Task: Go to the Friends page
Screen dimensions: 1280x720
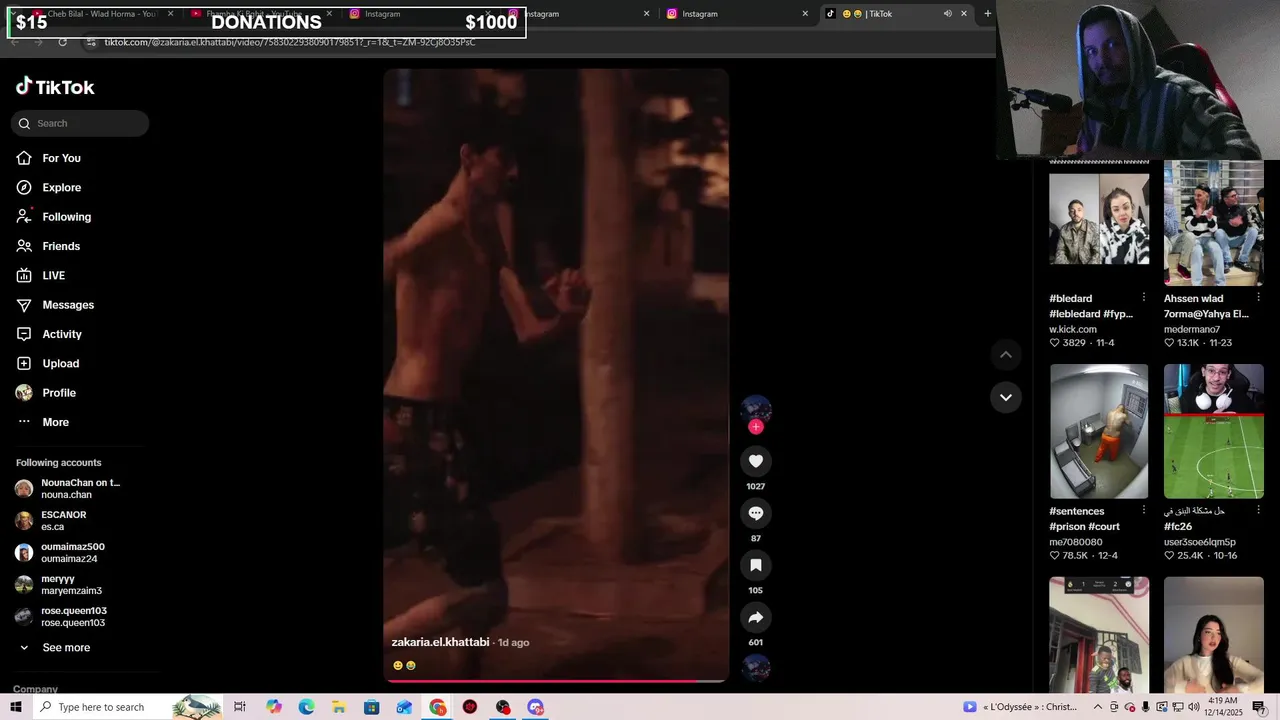Action: (48, 246)
